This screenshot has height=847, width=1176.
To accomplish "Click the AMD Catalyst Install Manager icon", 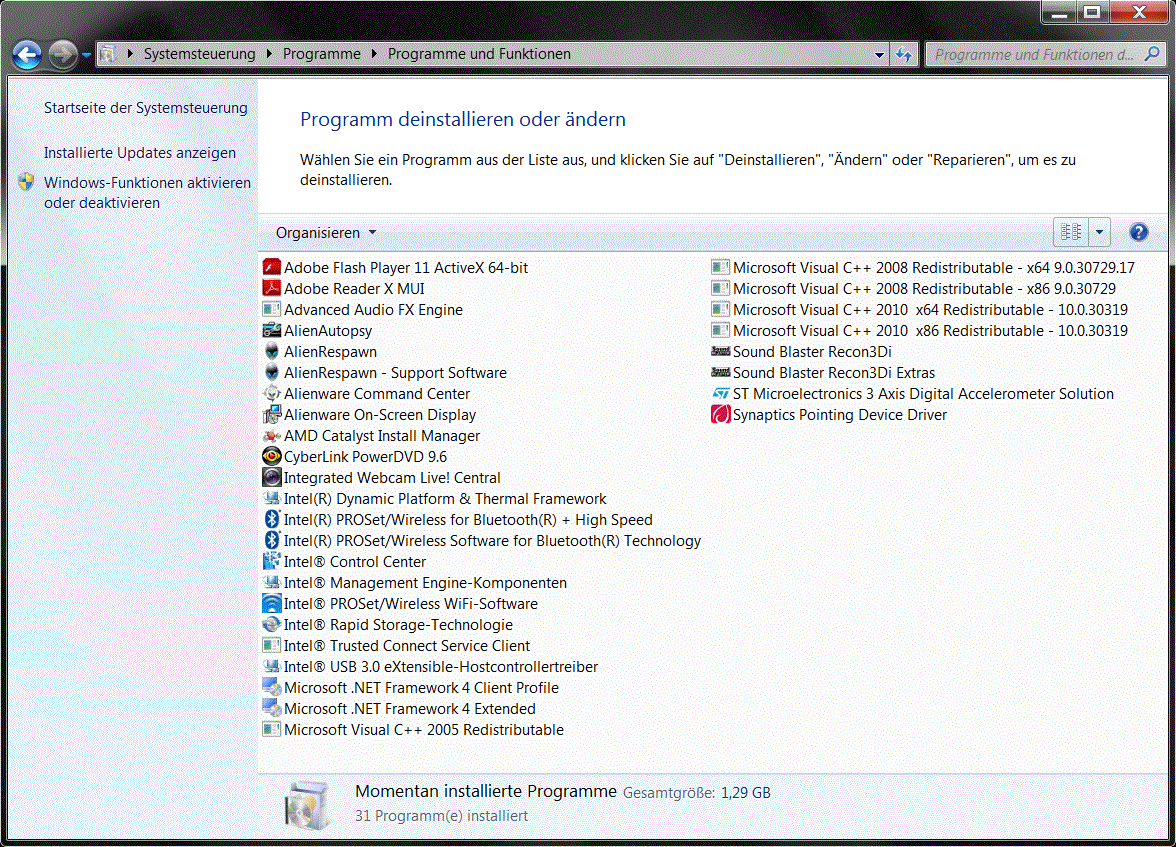I will (x=272, y=435).
